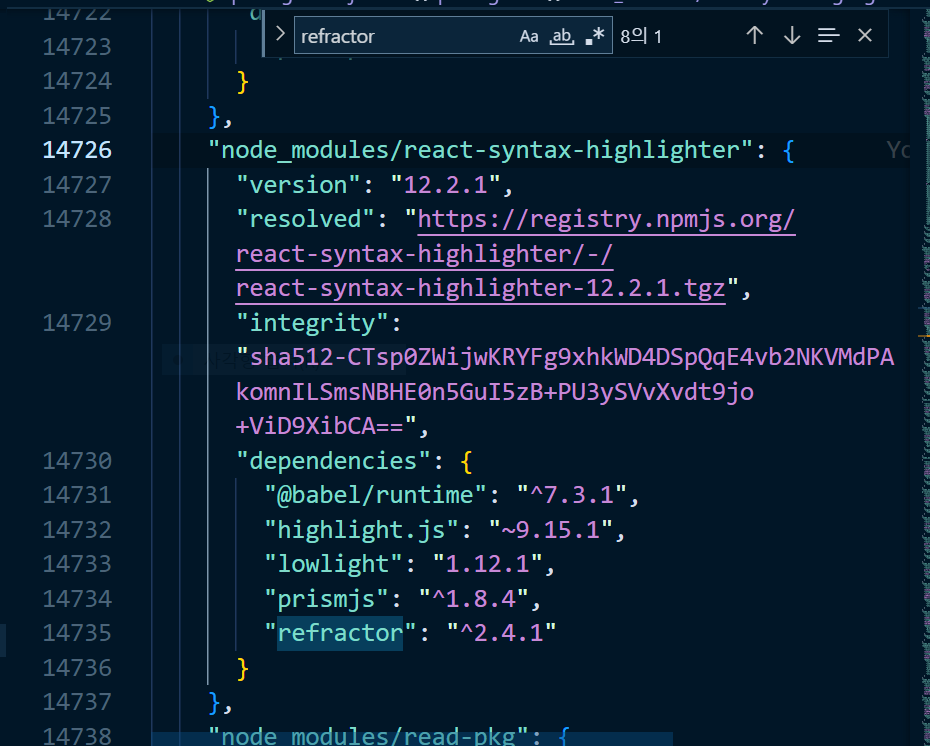
Task: Click the closing brace on line 14736
Action: 242,668
